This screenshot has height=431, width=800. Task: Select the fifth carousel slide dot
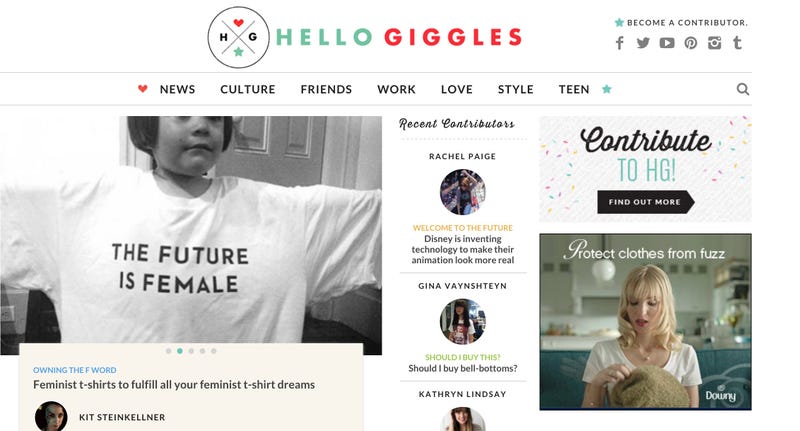(x=213, y=351)
